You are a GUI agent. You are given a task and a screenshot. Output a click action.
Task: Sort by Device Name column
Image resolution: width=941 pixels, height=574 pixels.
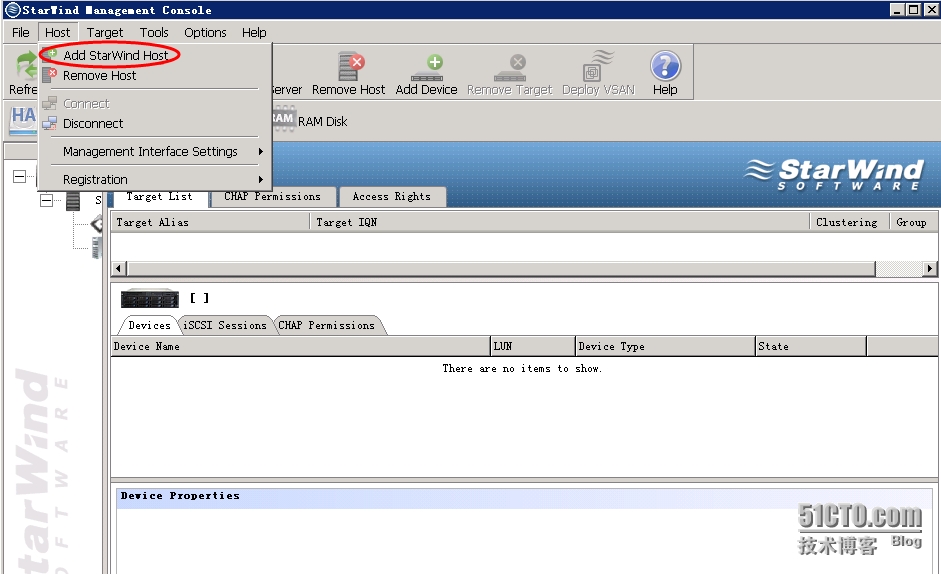pyautogui.click(x=301, y=346)
